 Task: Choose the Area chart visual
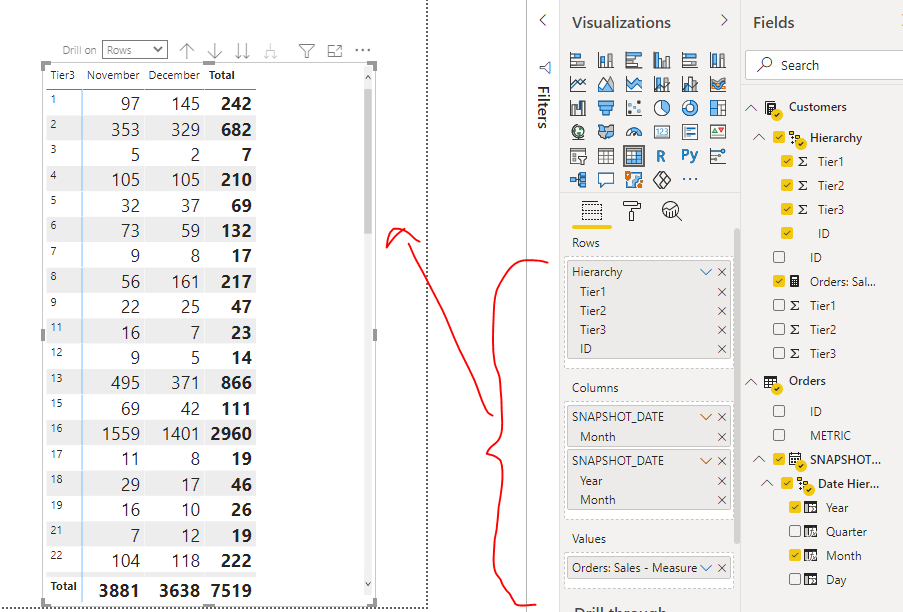point(606,84)
